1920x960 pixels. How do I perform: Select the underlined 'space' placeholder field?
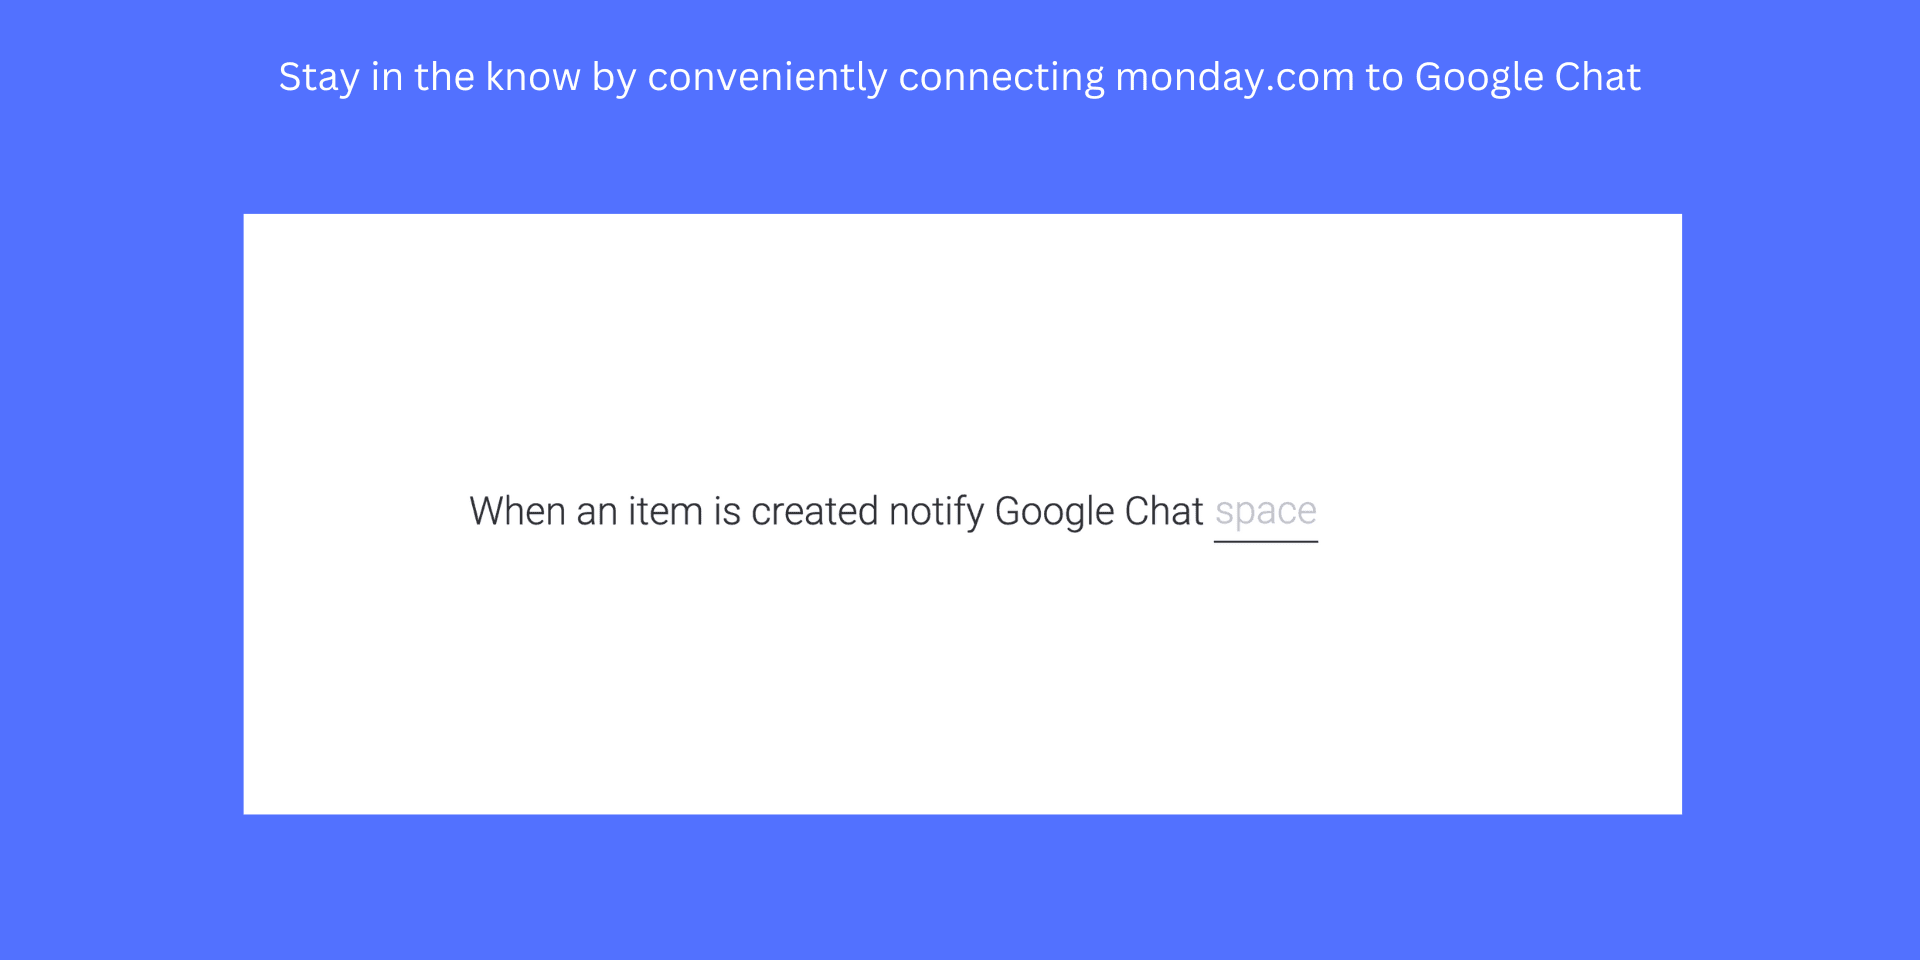coord(1266,513)
